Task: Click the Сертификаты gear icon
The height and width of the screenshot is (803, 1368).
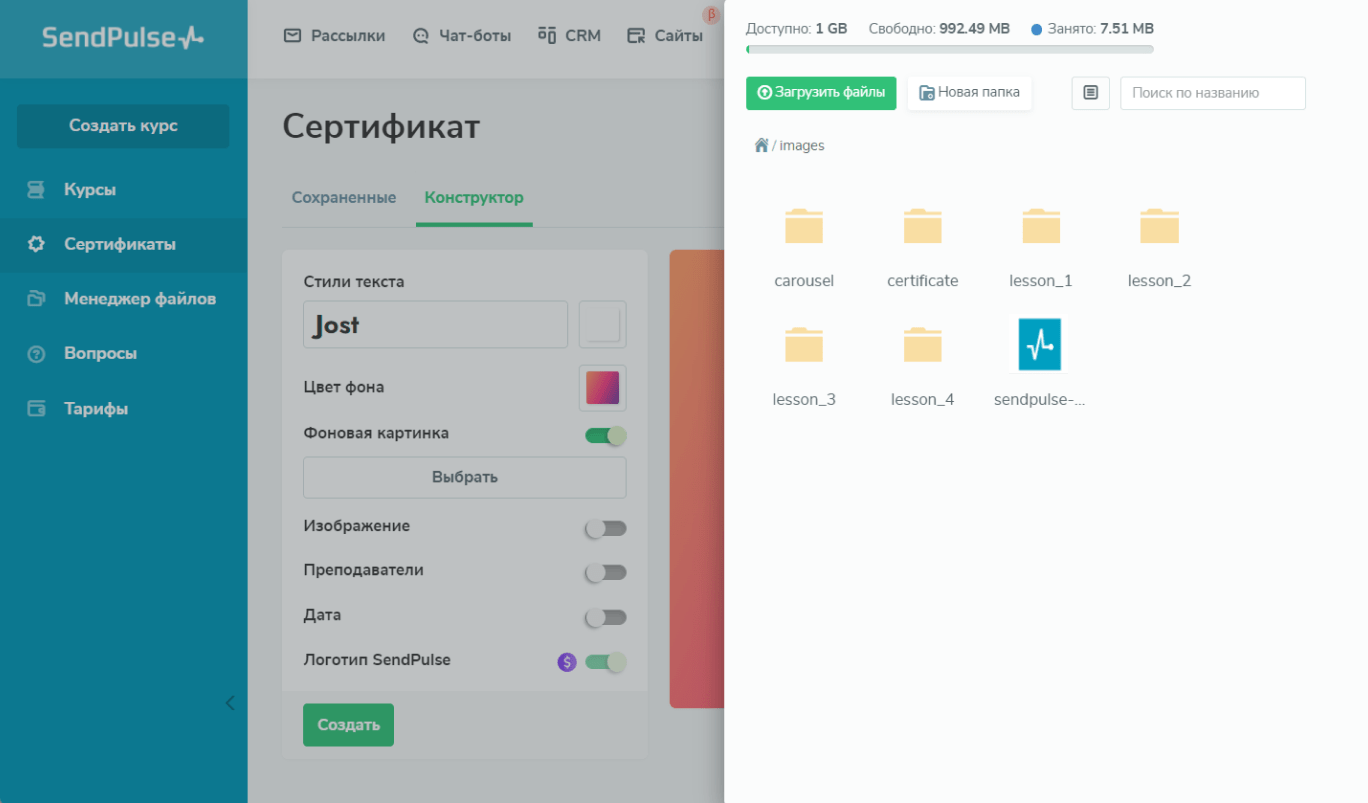Action: click(x=37, y=244)
